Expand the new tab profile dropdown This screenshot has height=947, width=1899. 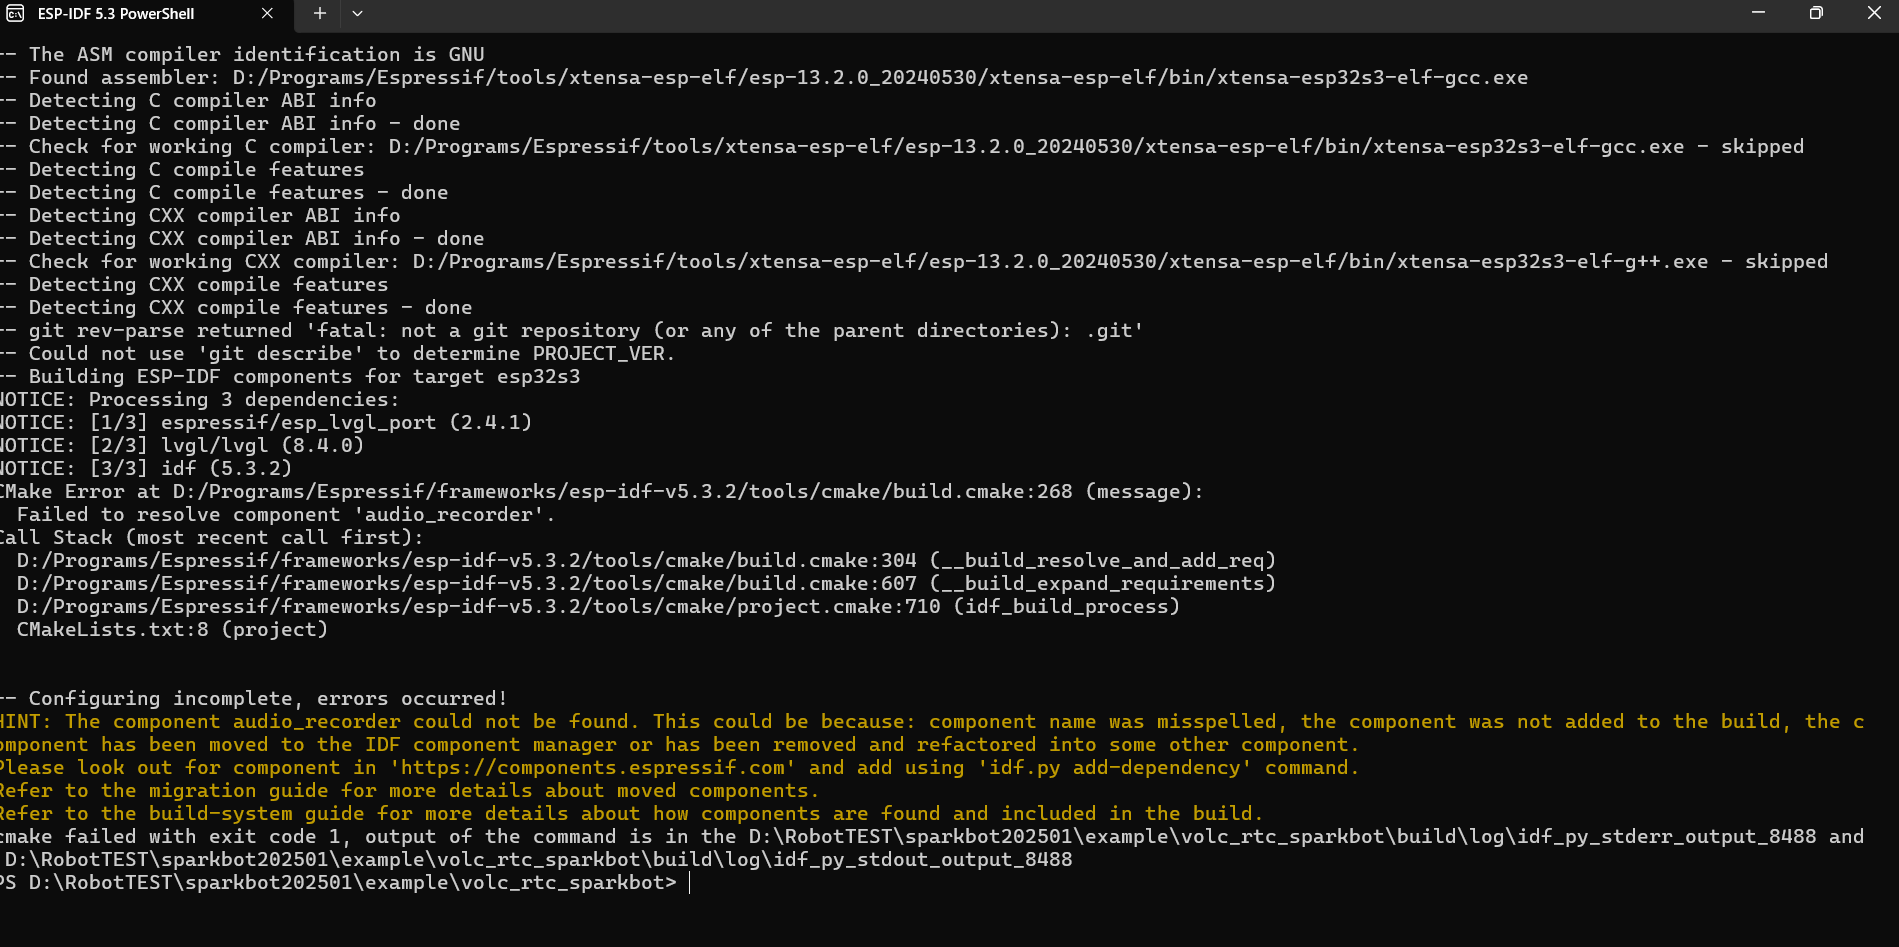[x=357, y=13]
